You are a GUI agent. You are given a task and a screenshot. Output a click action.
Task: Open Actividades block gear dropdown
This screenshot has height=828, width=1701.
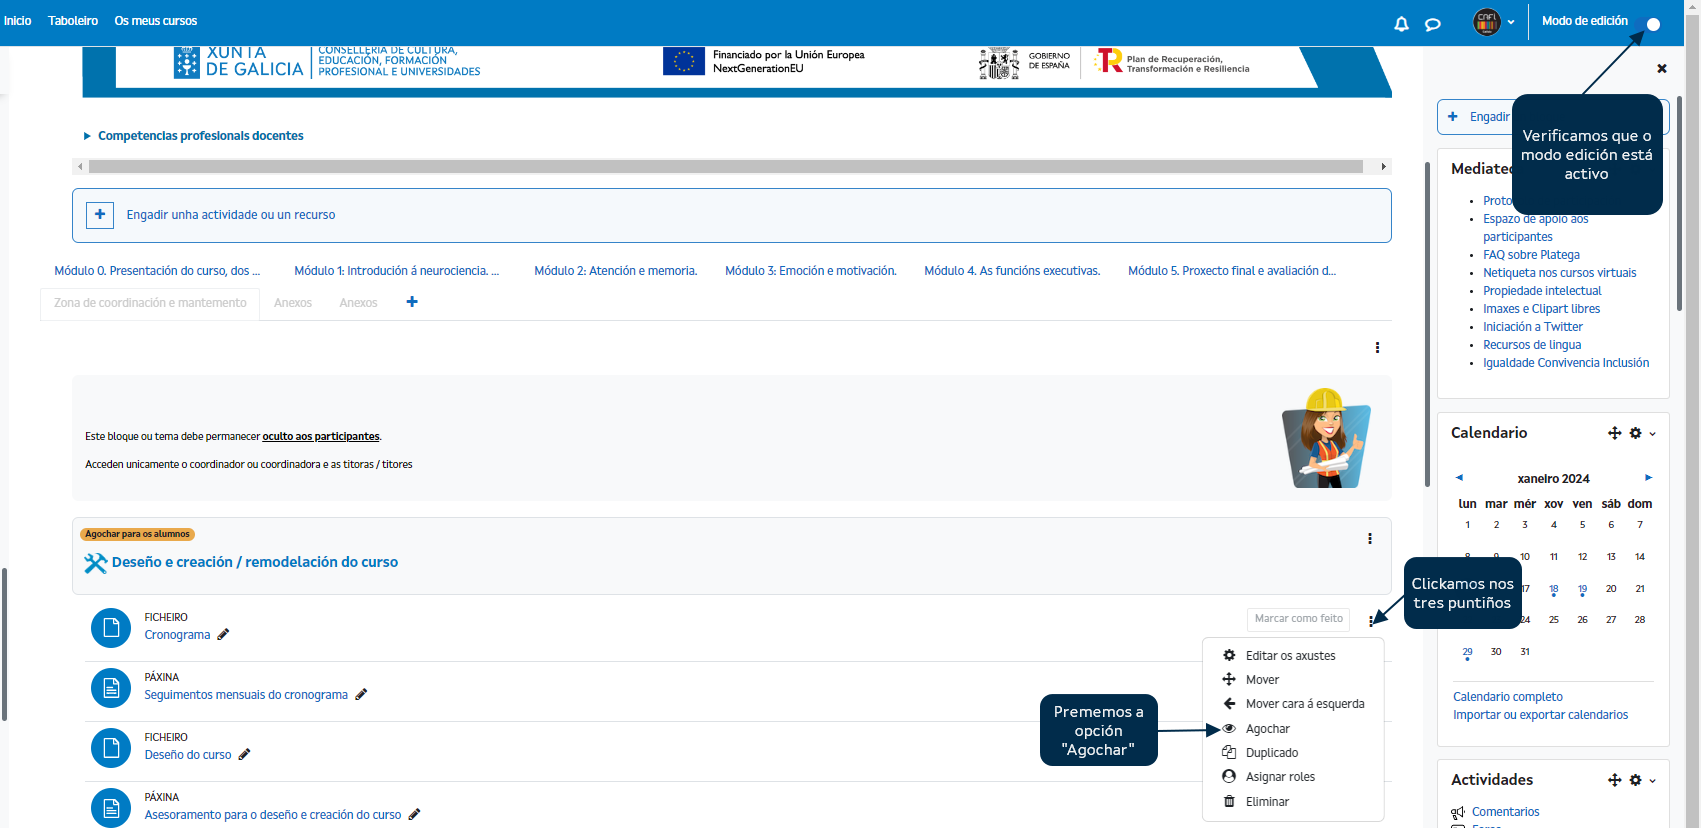[x=1641, y=780]
